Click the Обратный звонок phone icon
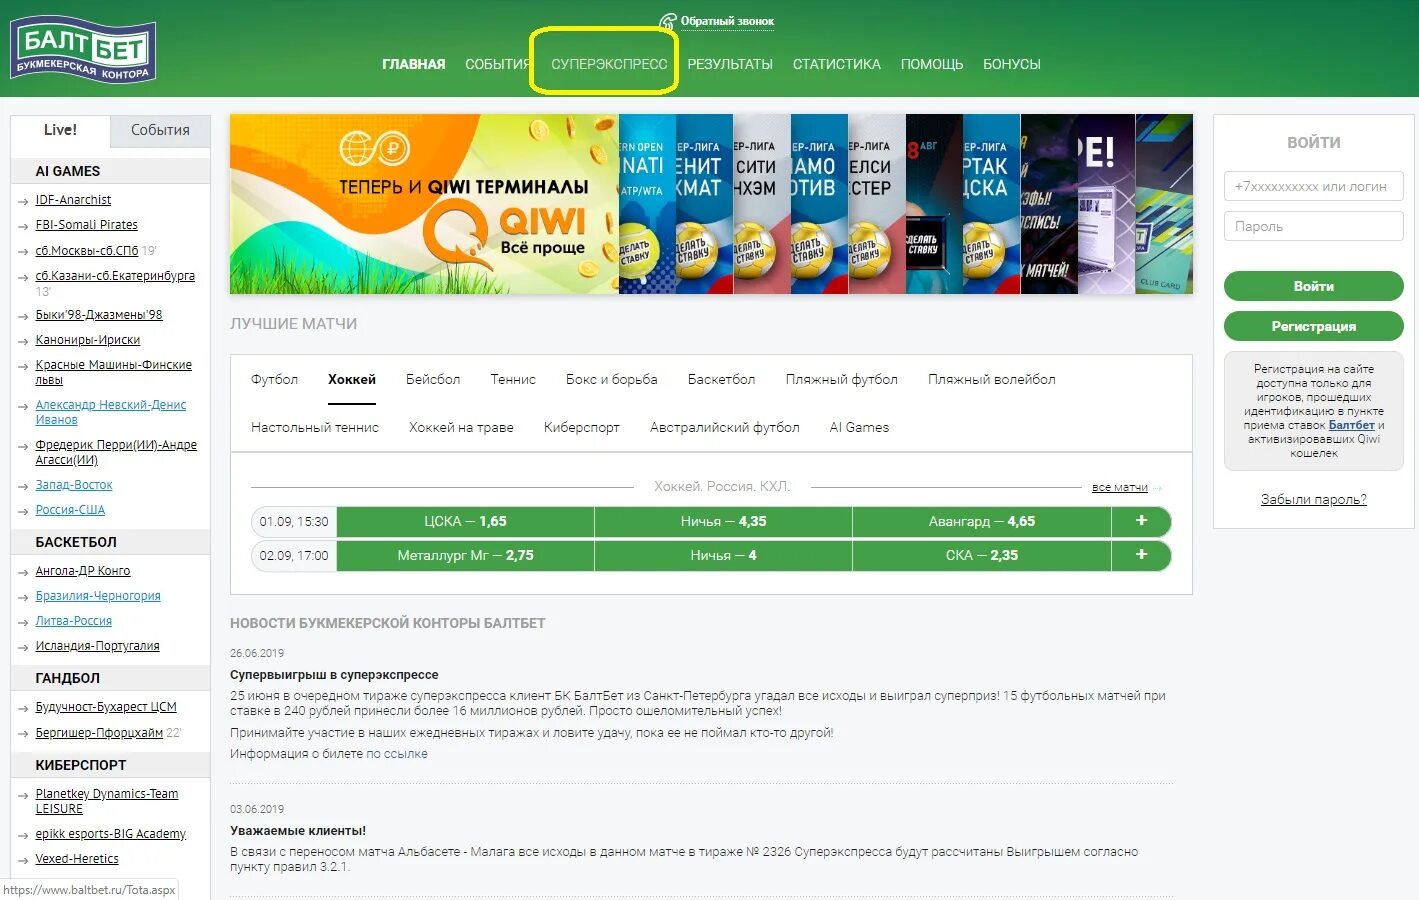This screenshot has width=1419, height=900. tap(668, 21)
